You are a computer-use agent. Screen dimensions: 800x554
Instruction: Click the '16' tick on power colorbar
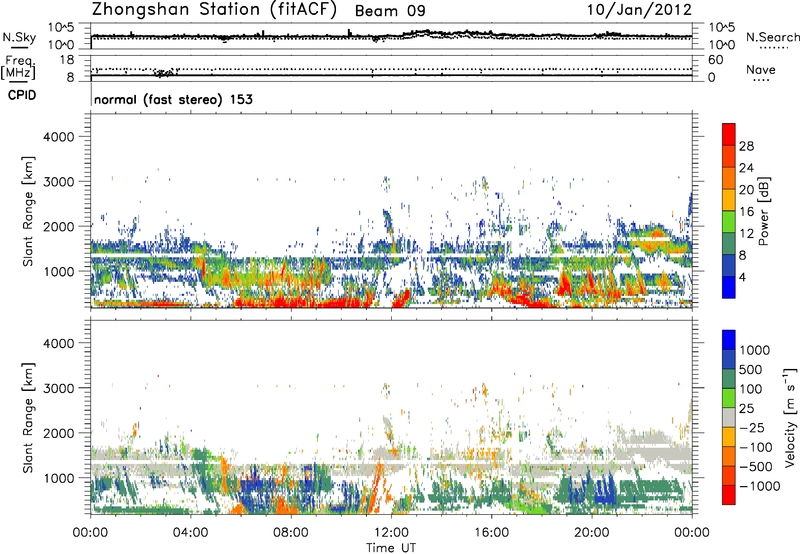pyautogui.click(x=746, y=212)
